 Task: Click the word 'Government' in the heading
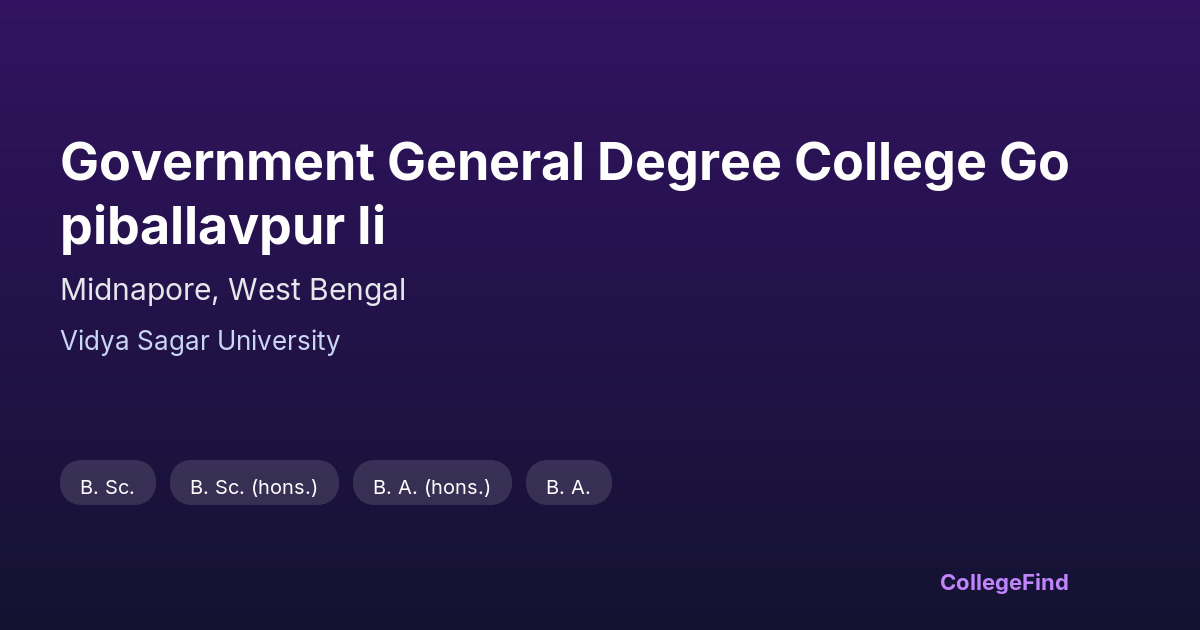click(x=217, y=164)
